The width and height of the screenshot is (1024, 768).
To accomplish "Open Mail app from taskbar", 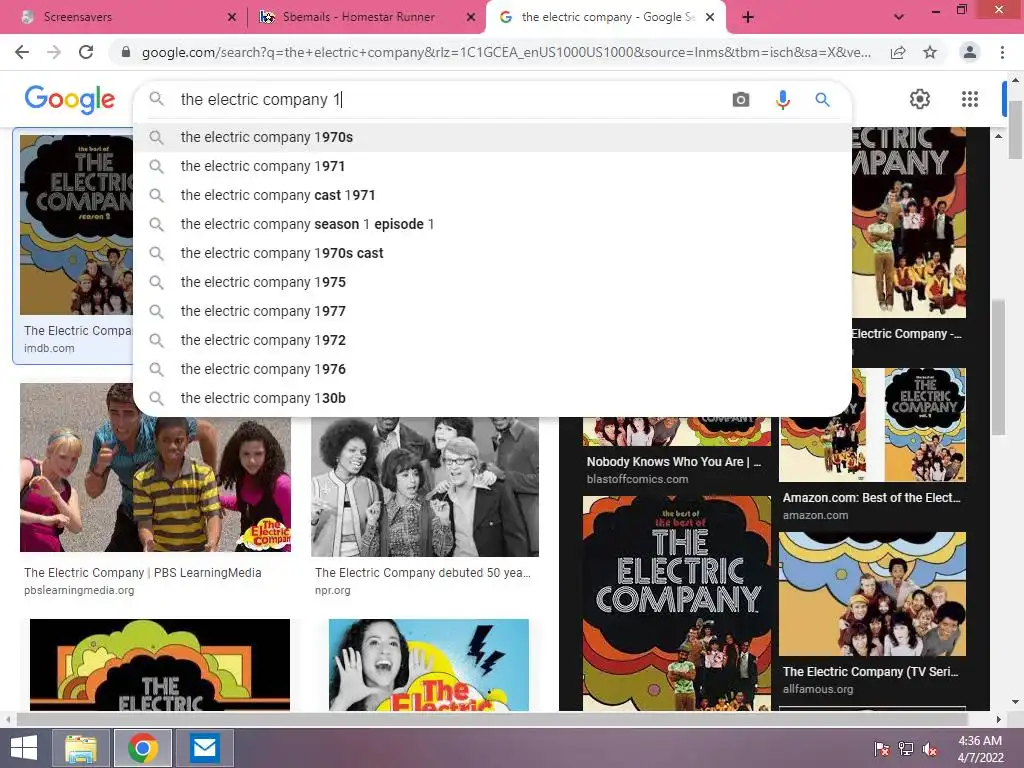I will [205, 748].
